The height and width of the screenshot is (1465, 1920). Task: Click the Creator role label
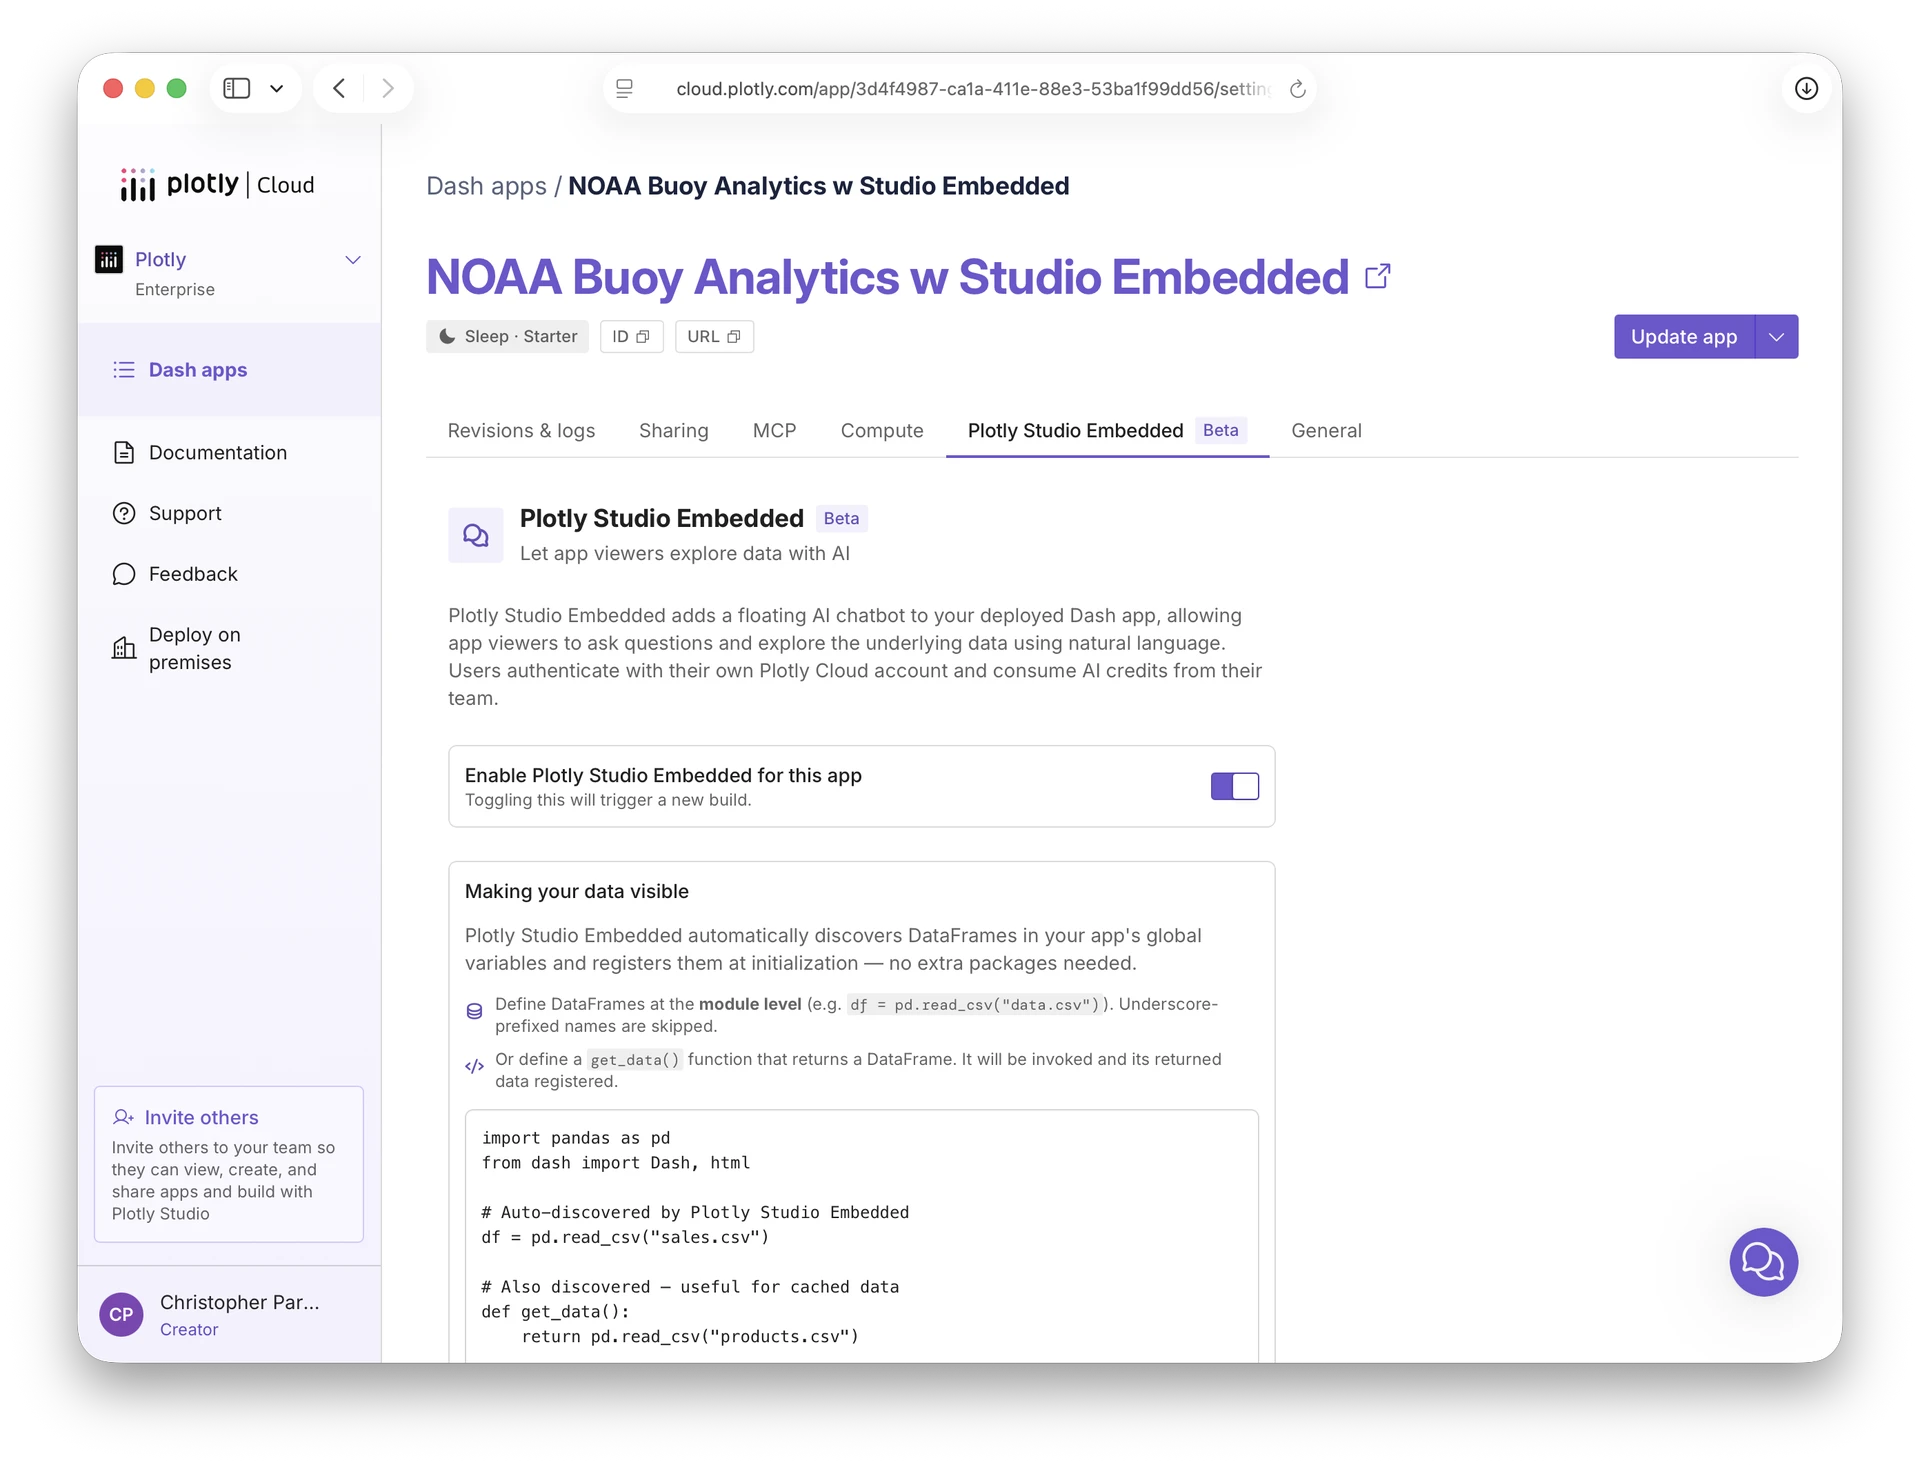point(189,1330)
